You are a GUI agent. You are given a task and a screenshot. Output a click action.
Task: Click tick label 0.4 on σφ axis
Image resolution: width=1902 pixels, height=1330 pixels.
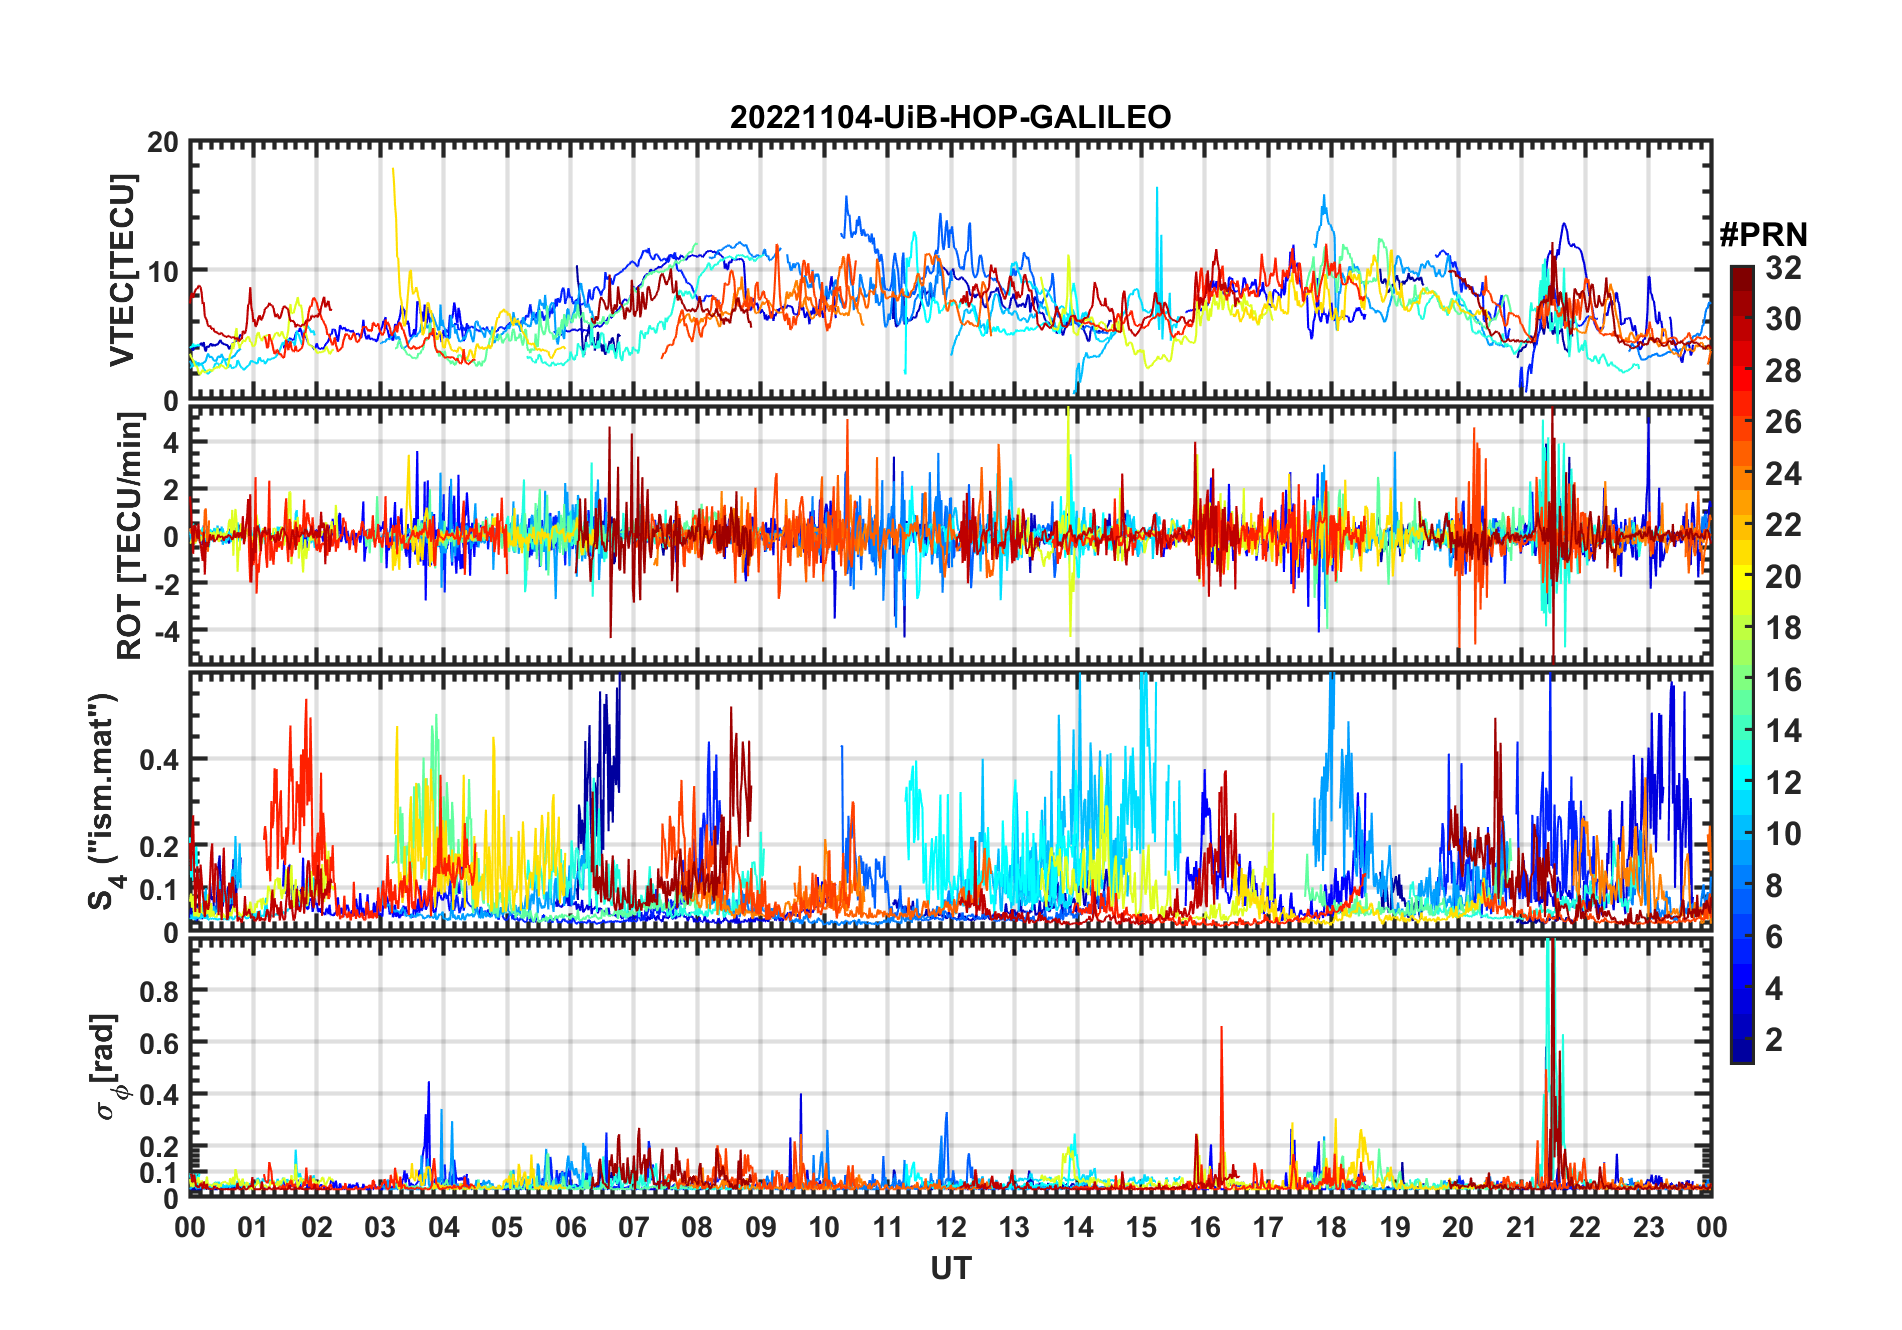pyautogui.click(x=158, y=1095)
